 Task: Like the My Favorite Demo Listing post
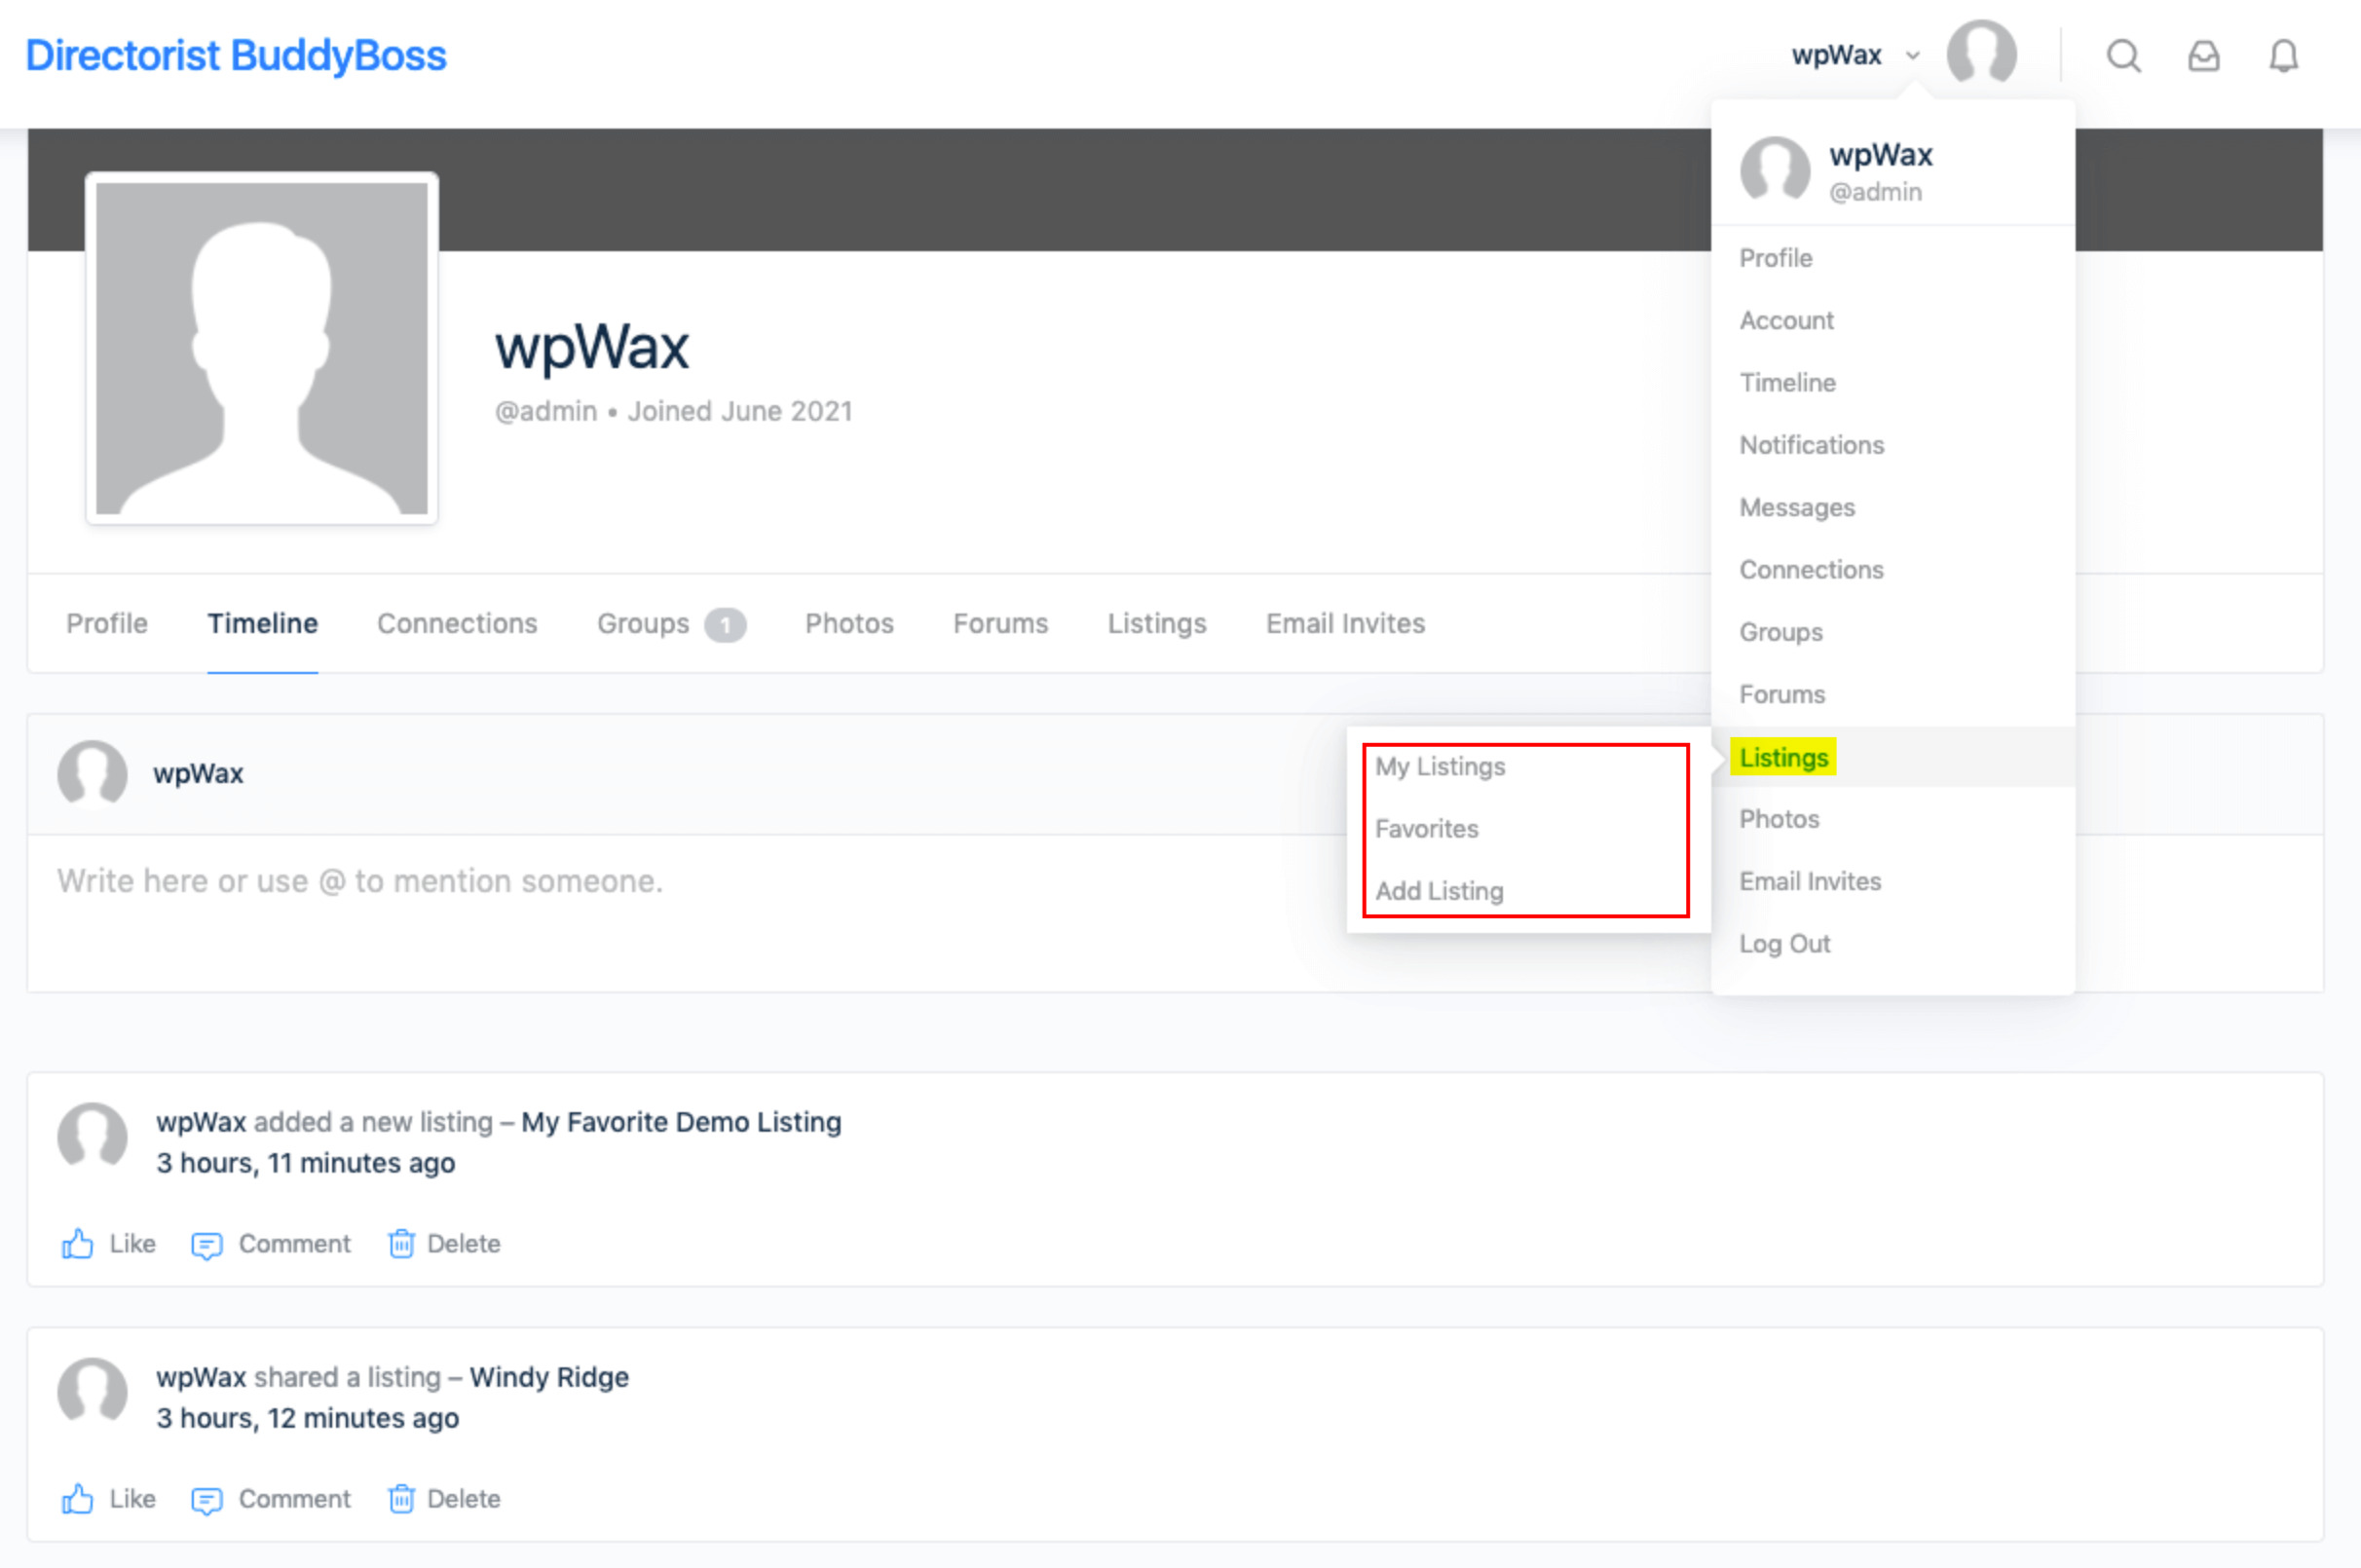(x=108, y=1244)
